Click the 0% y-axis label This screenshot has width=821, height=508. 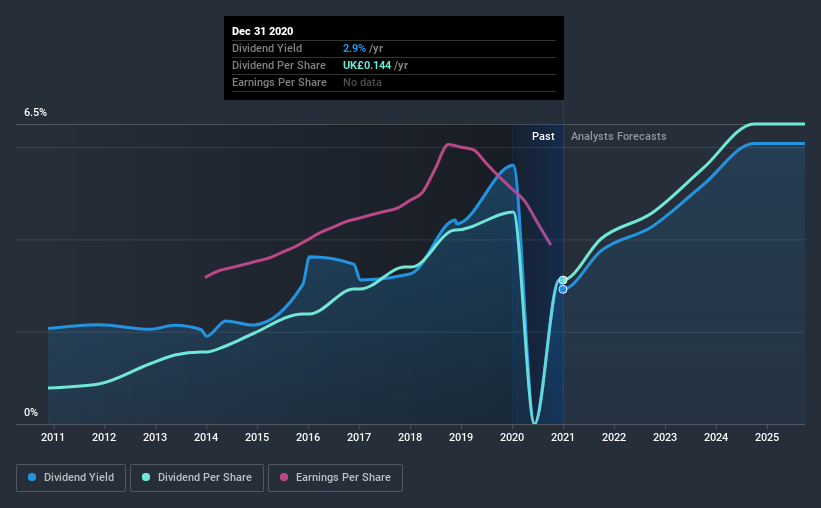tap(31, 413)
